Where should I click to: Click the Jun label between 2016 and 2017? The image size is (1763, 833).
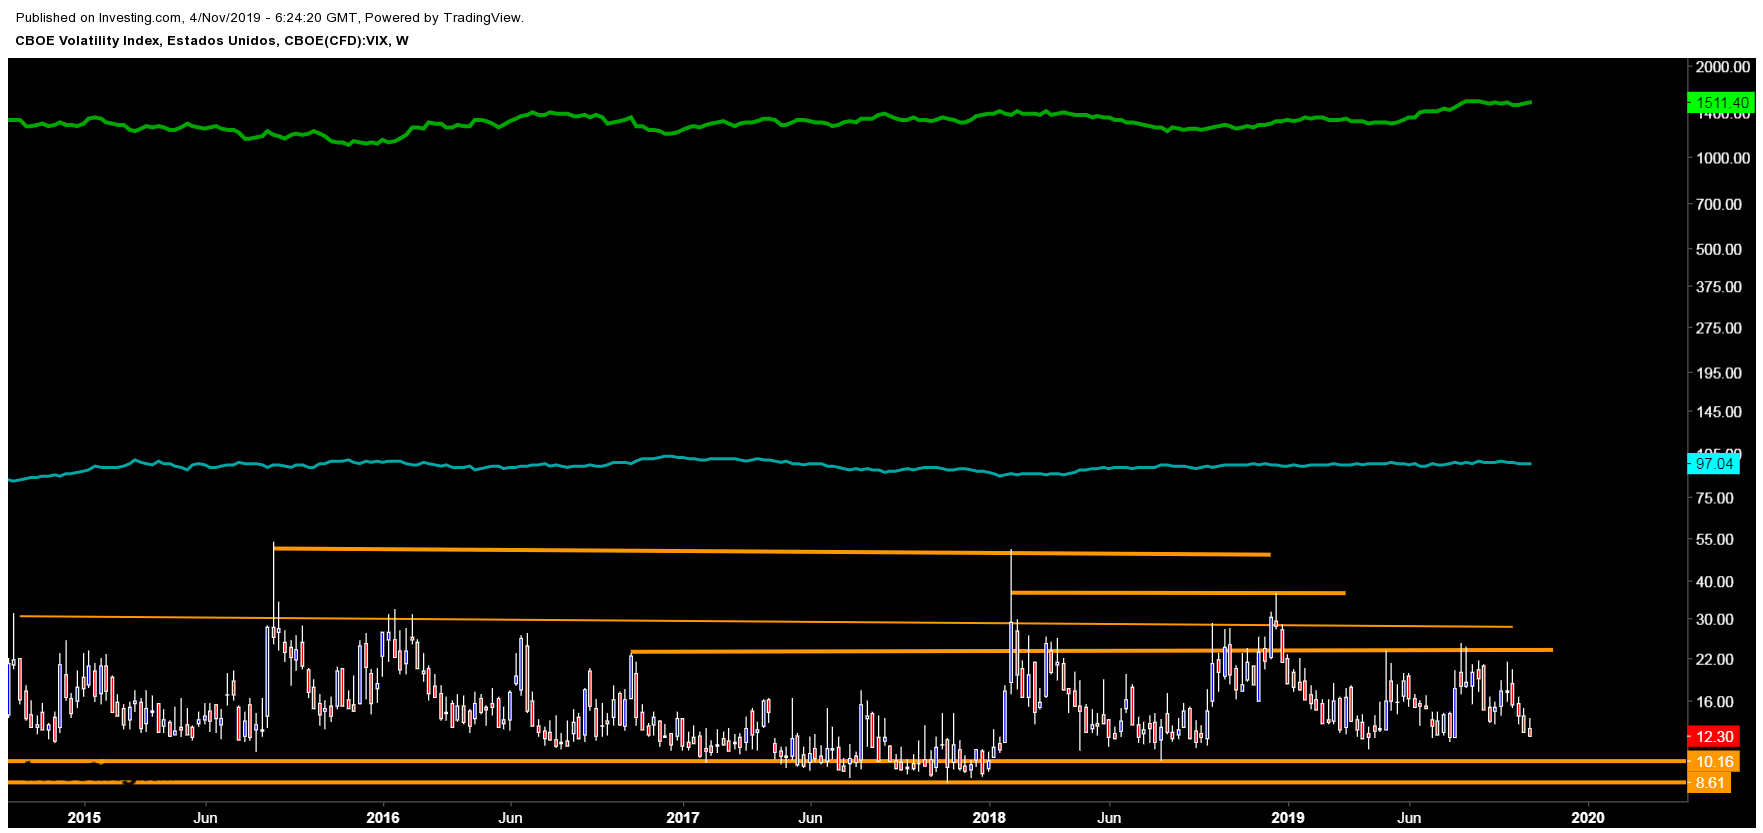(x=510, y=818)
